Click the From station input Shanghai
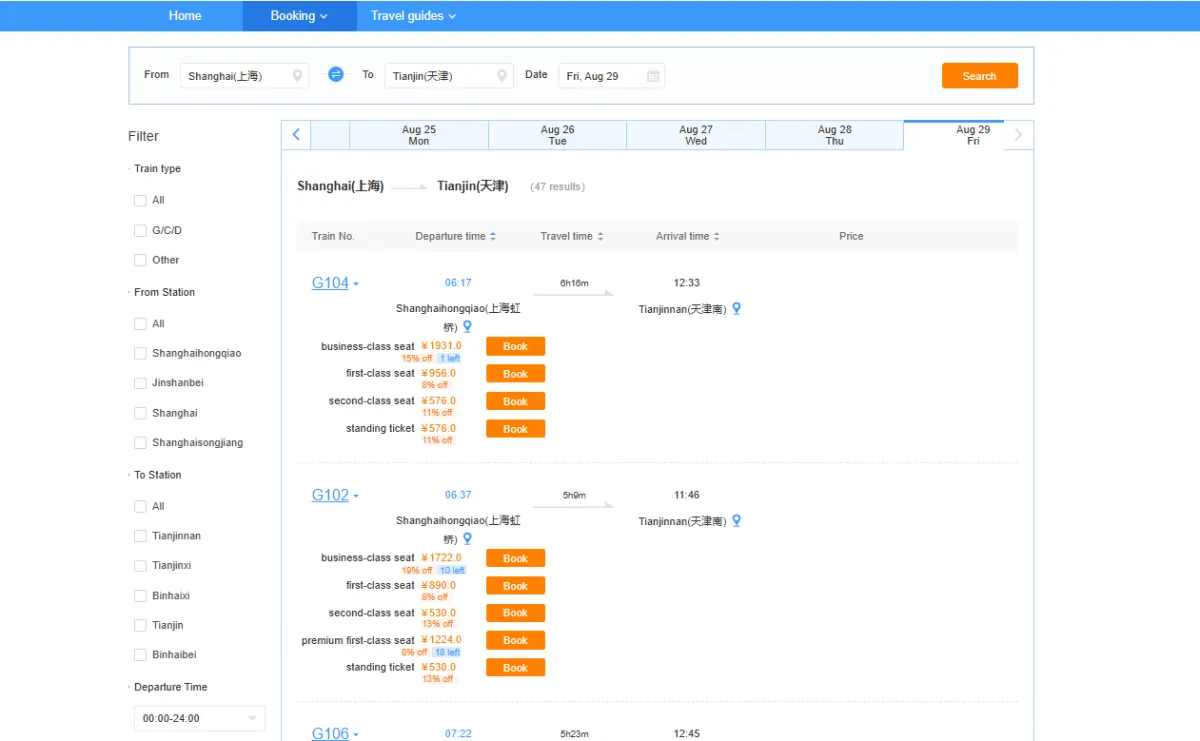The image size is (1200, 741). [x=245, y=76]
